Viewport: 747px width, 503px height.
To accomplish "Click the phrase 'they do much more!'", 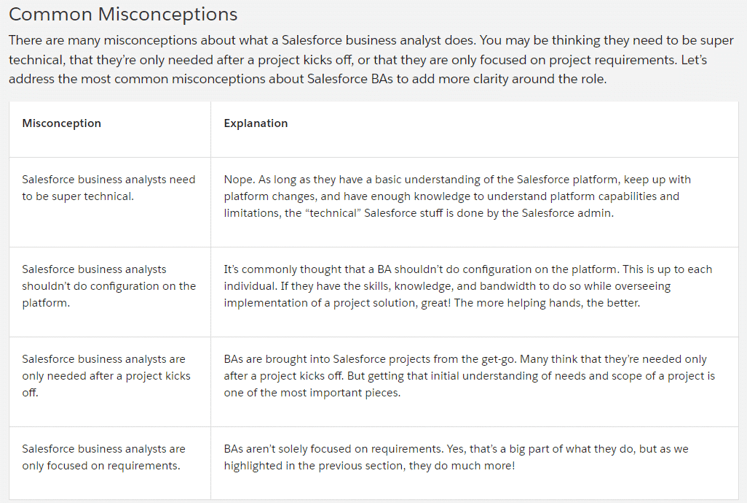I will tap(463, 465).
